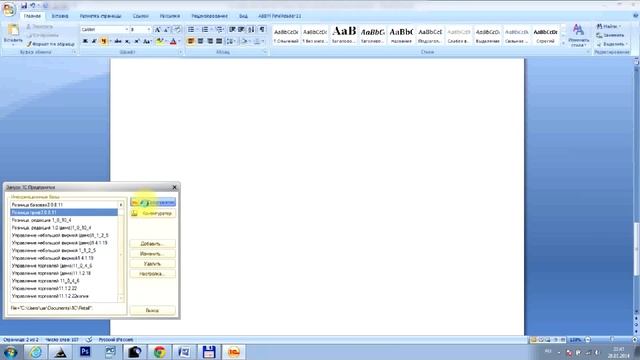
Task: Toggle italic formatting
Action: coord(94,41)
